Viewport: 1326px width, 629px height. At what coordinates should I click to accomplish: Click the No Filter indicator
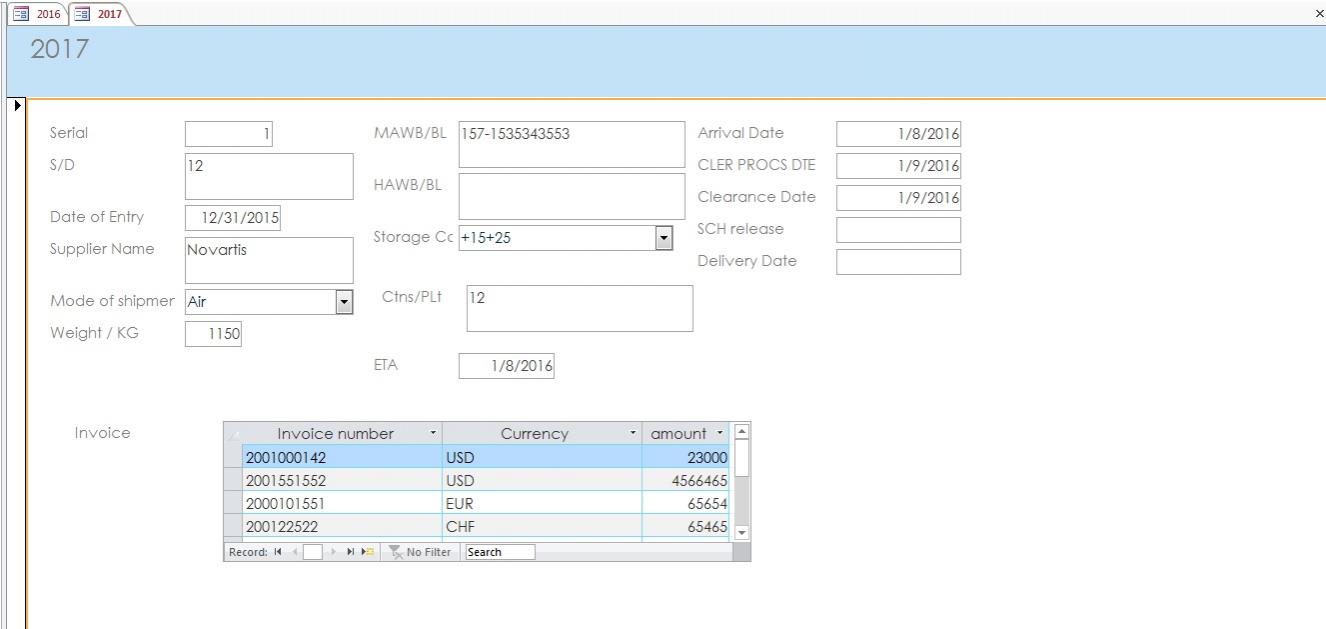click(420, 552)
